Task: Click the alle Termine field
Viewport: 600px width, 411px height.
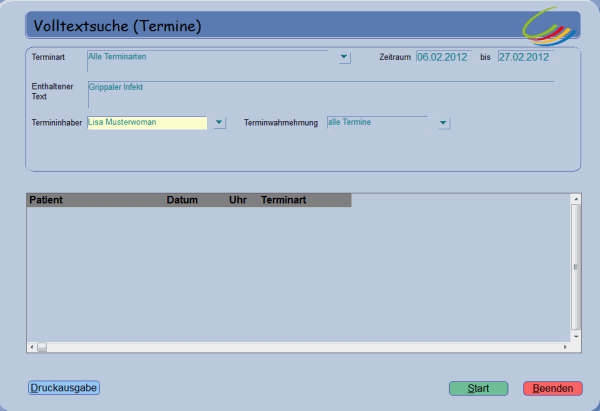Action: click(377, 122)
